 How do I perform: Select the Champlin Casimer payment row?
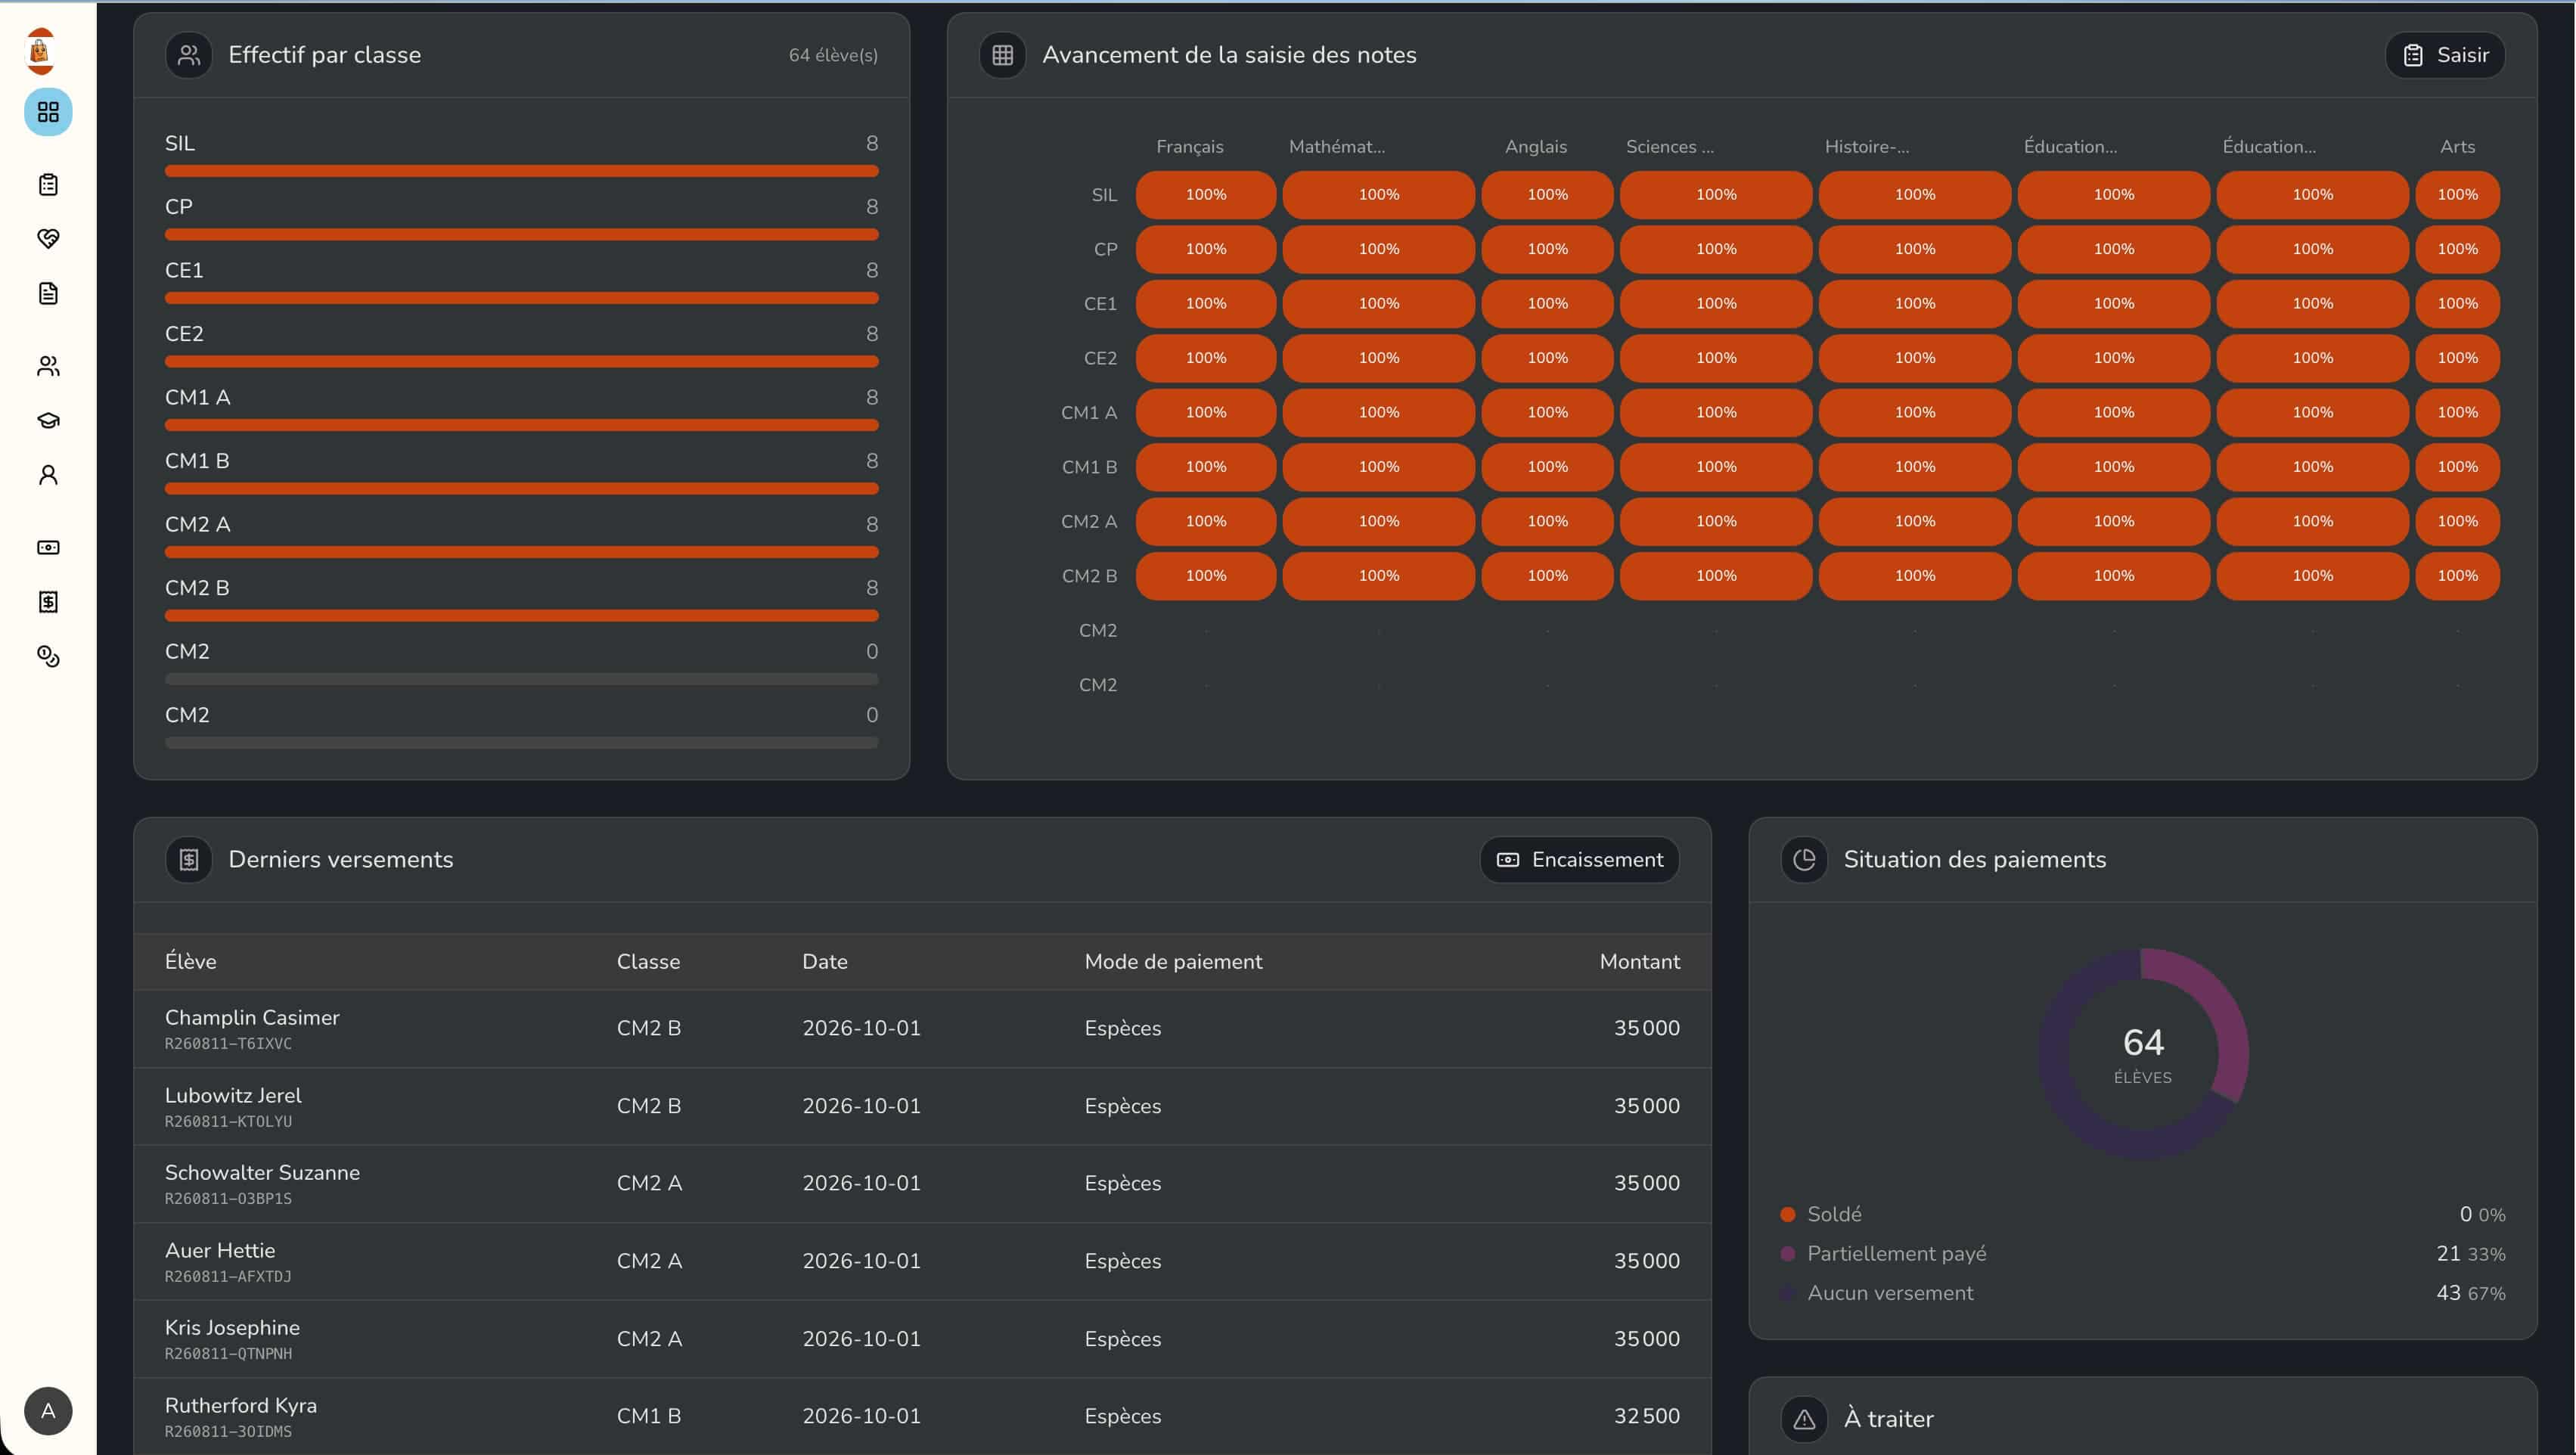922,1028
